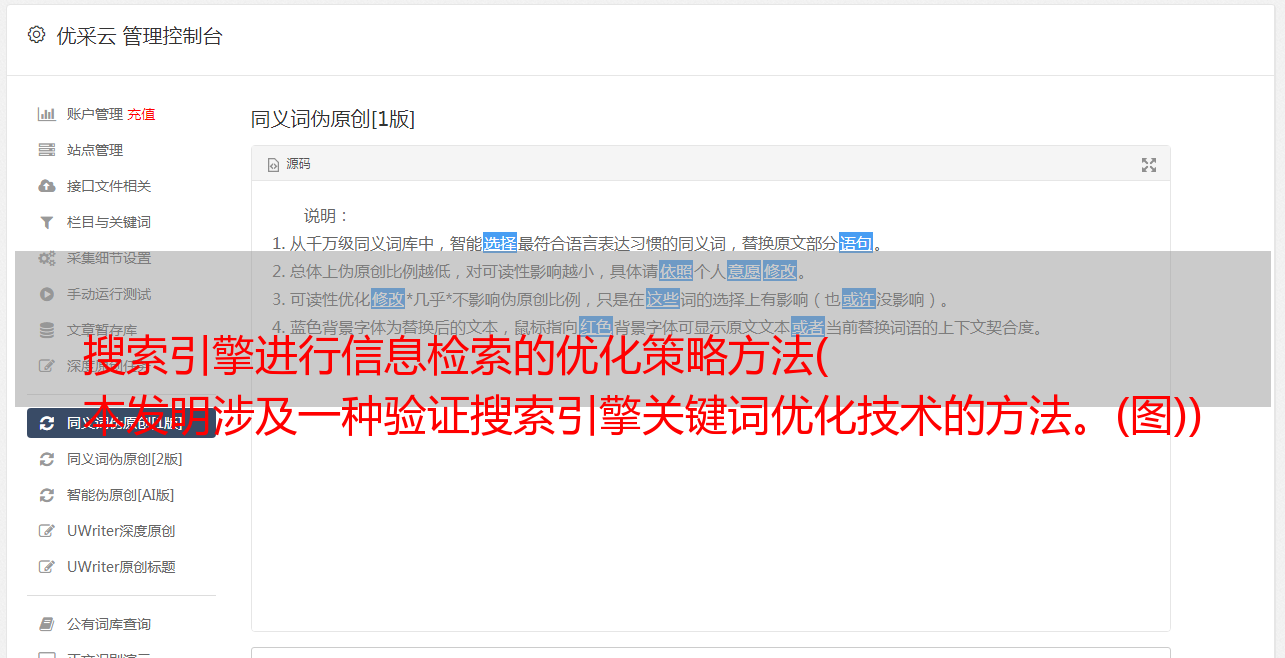This screenshot has height=658, width=1285.
Task: Click the 接口文件相关 cloud upload icon
Action: point(46,186)
